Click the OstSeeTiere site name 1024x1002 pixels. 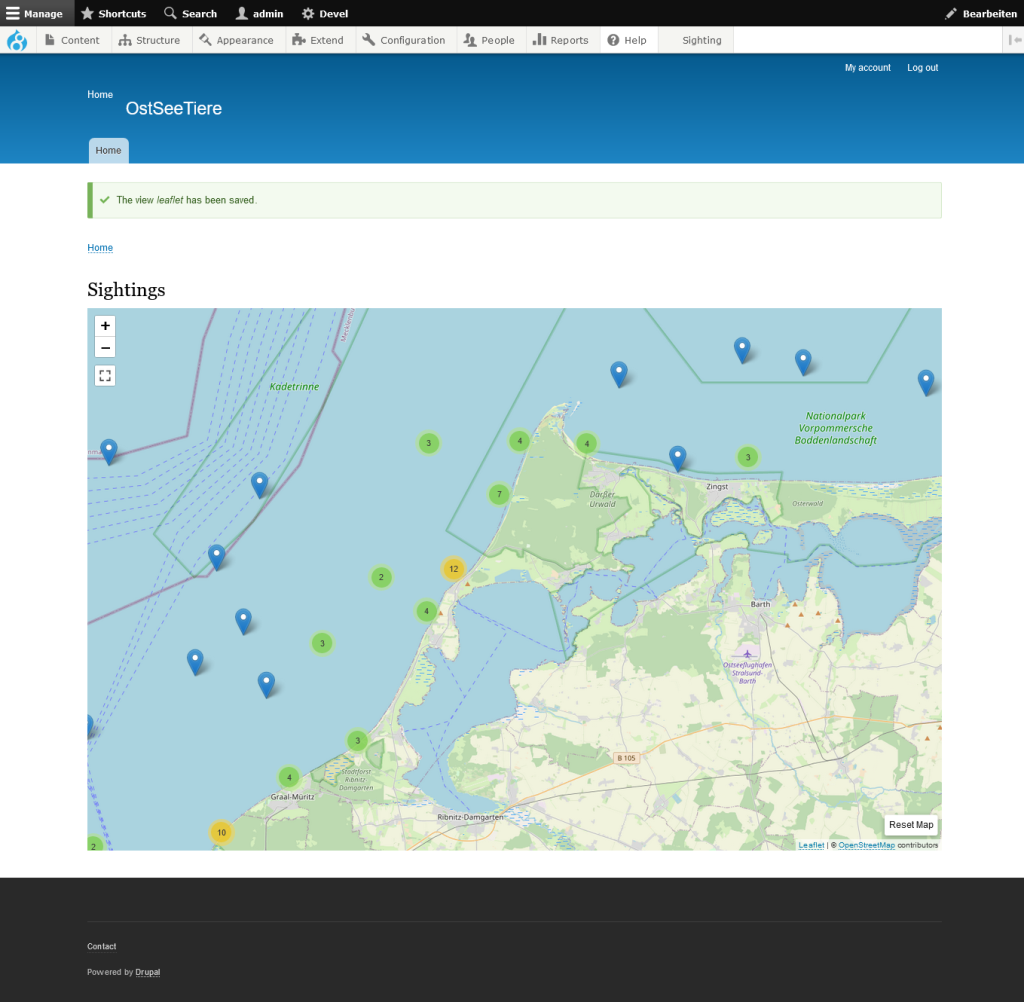174,108
